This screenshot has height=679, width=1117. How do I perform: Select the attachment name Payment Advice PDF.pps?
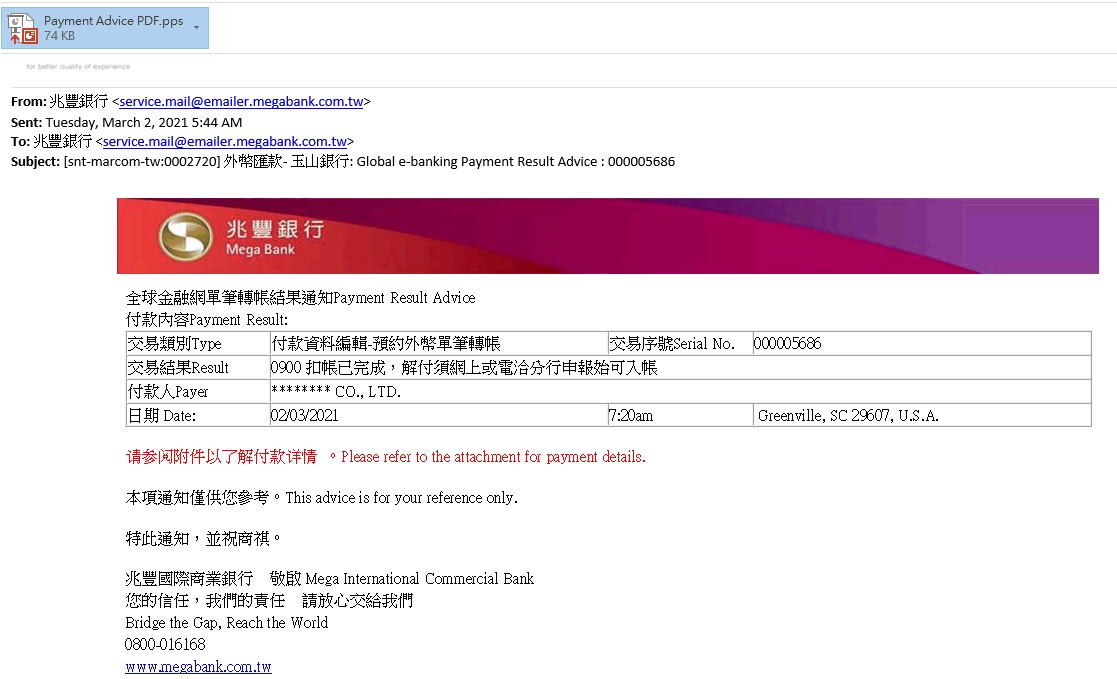point(113,21)
